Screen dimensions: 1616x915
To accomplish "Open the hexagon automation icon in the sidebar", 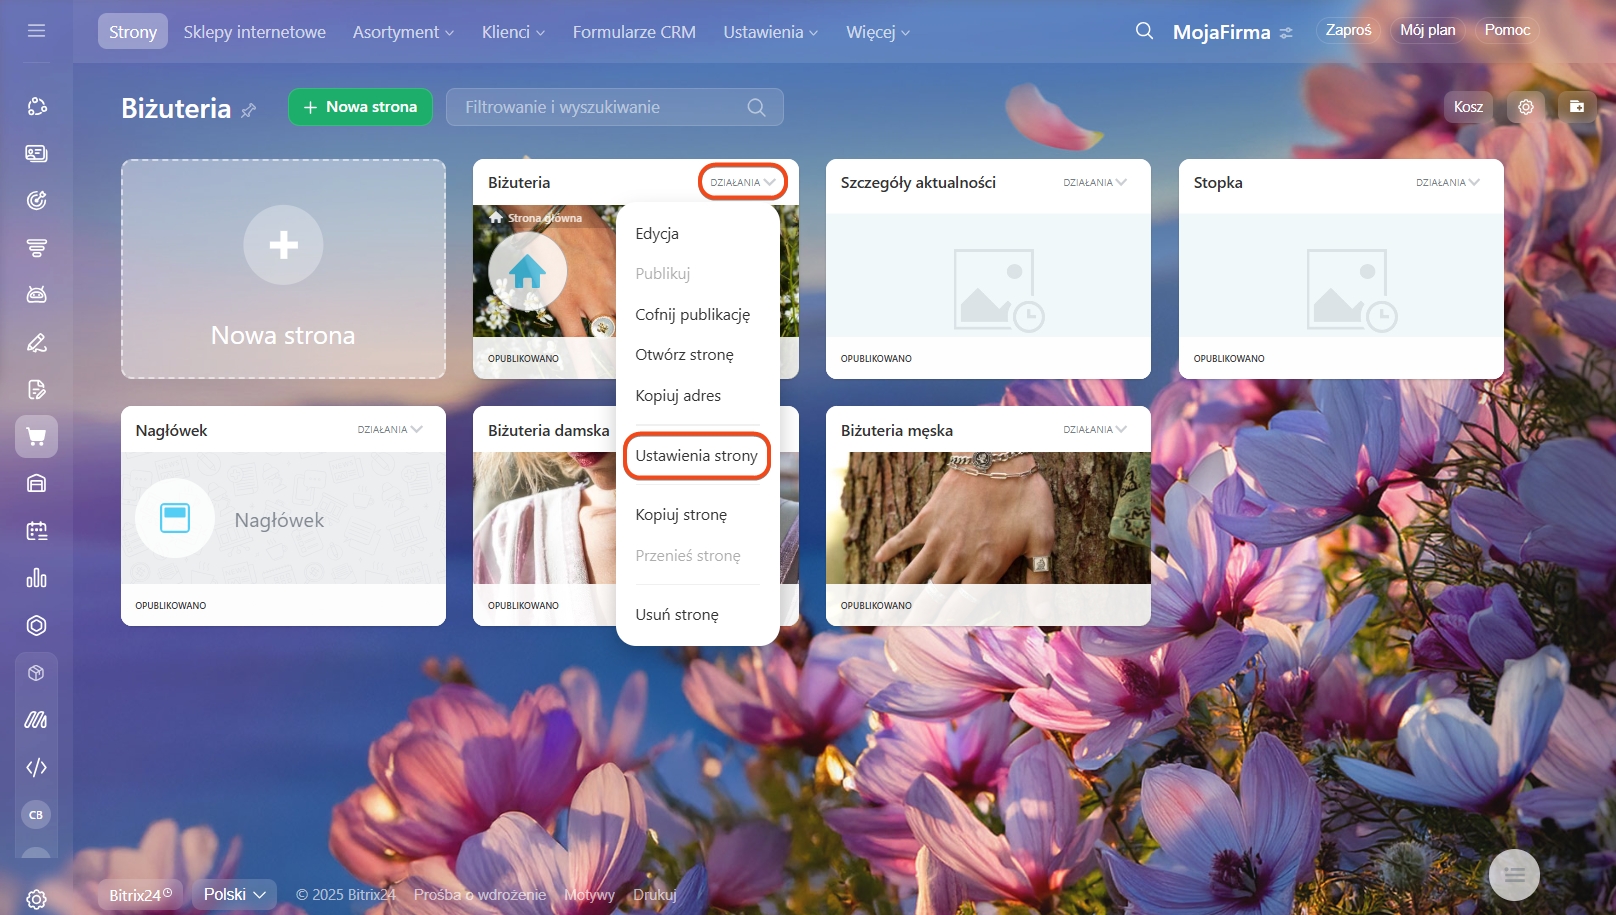I will (x=36, y=625).
